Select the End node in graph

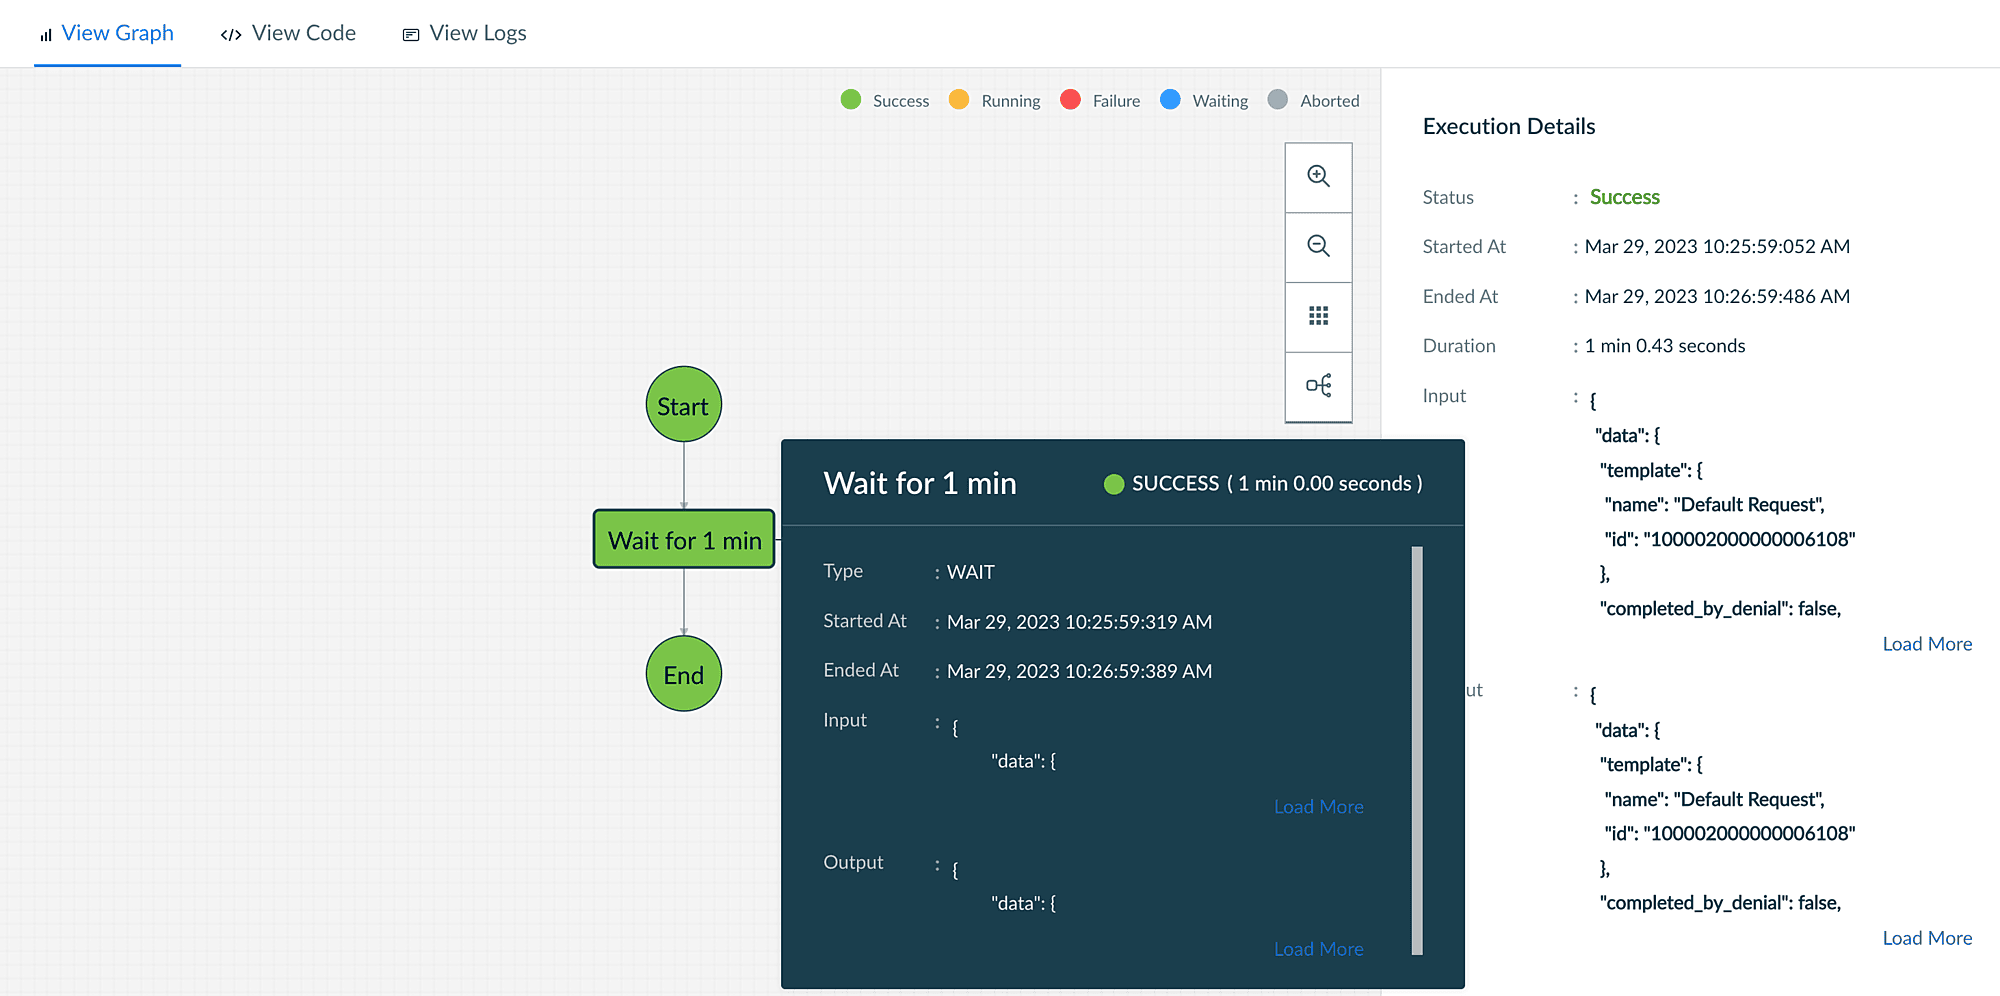(683, 675)
